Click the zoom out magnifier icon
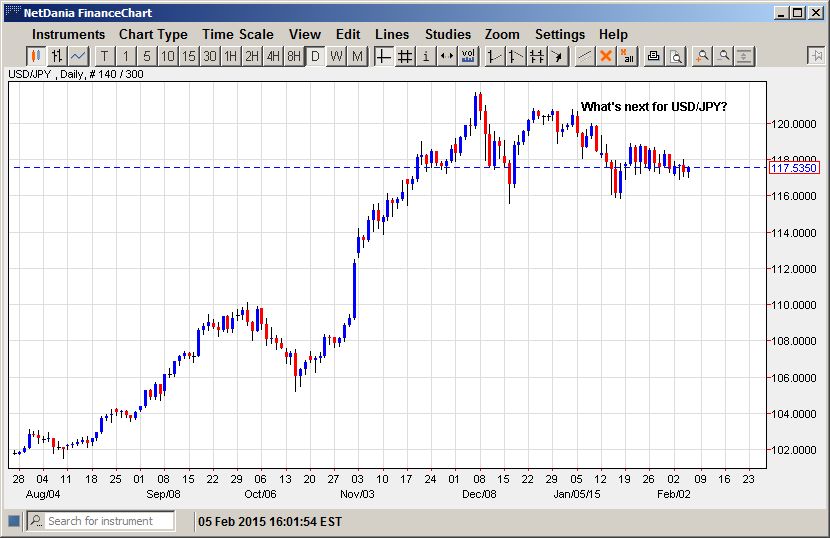The height and width of the screenshot is (538, 830). pyautogui.click(x=723, y=56)
